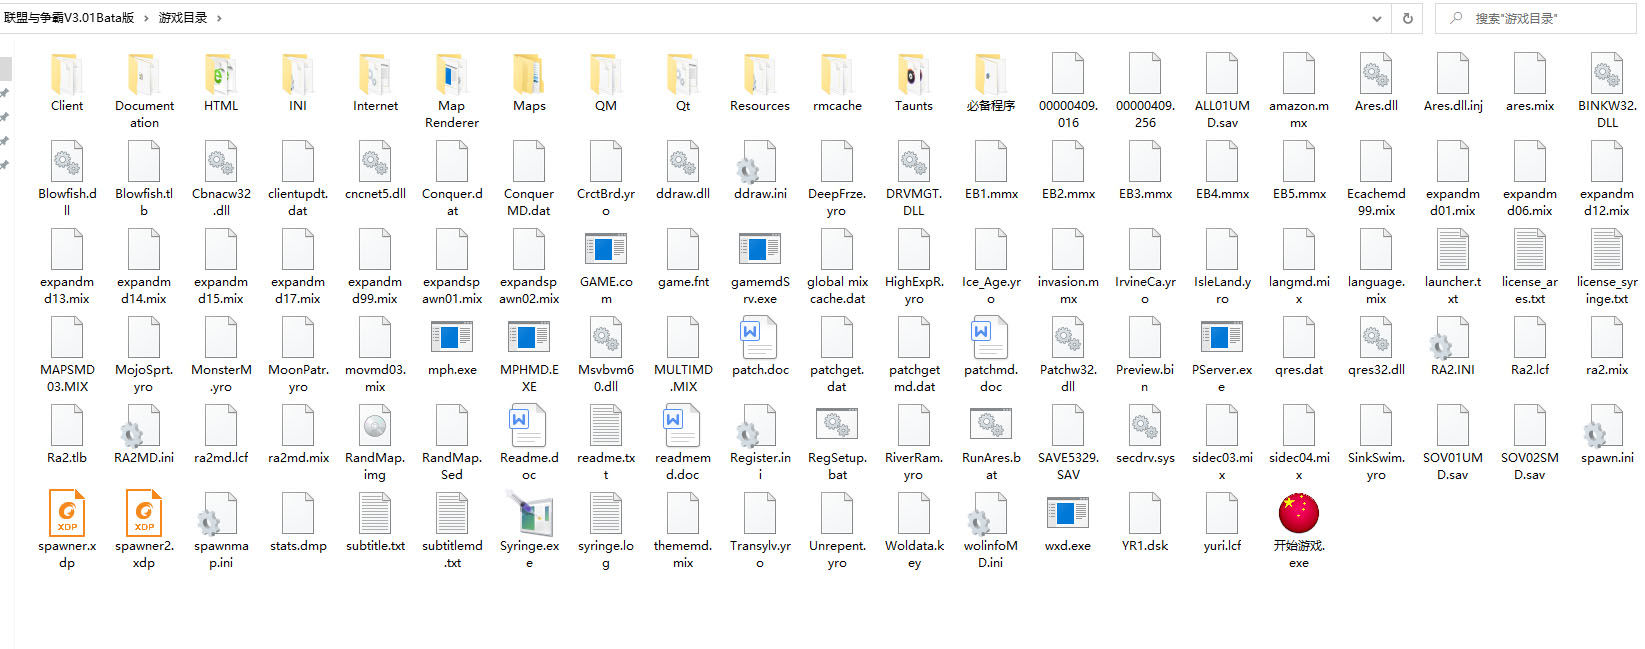1645x649 pixels.
Task: Select the file named Conquer.dat
Action: click(x=452, y=181)
